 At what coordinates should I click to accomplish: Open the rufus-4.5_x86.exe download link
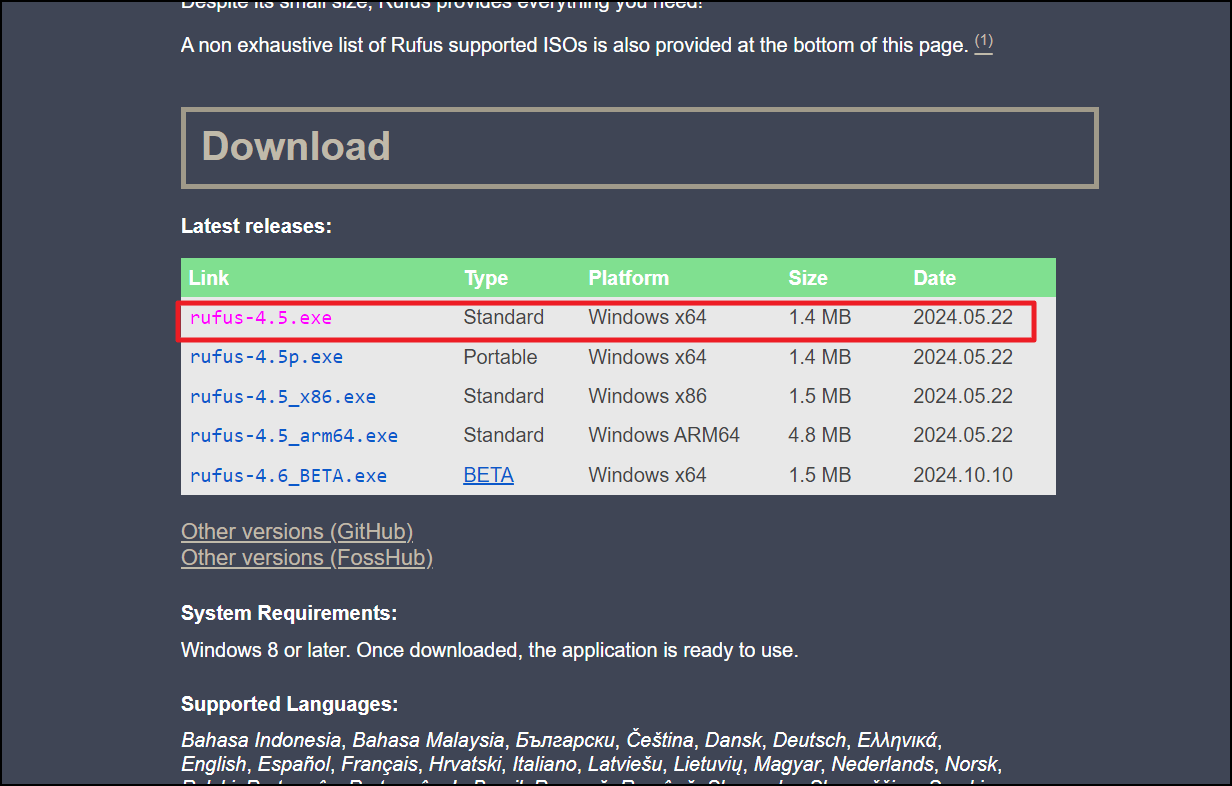click(x=283, y=396)
